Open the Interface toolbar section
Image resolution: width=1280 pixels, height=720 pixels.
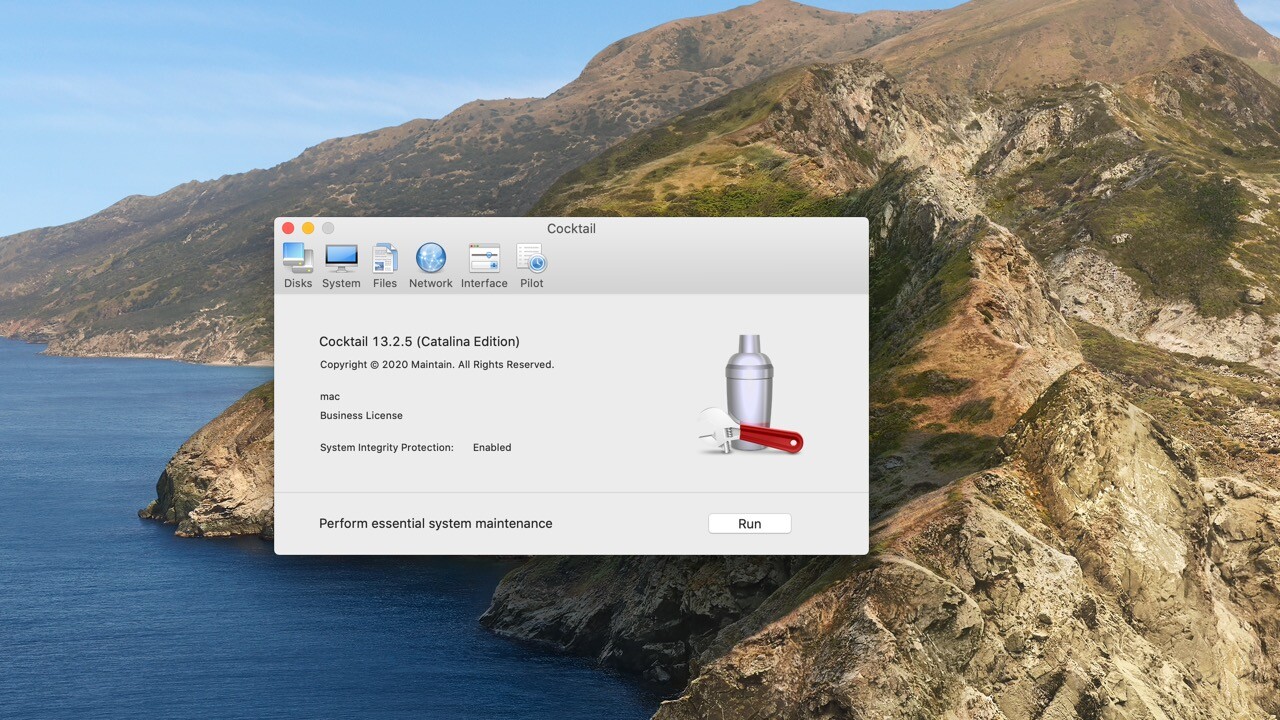coord(484,266)
